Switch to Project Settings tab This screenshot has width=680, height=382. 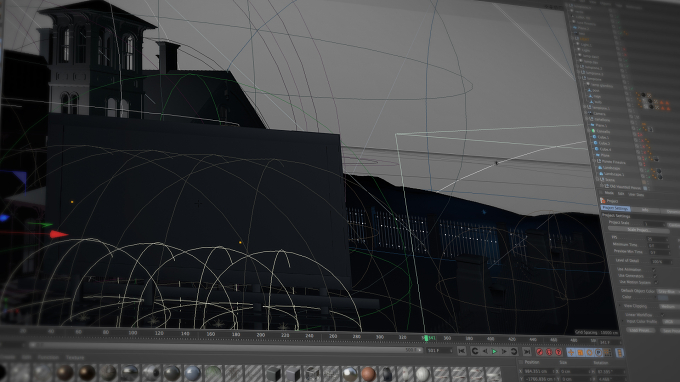[x=615, y=208]
